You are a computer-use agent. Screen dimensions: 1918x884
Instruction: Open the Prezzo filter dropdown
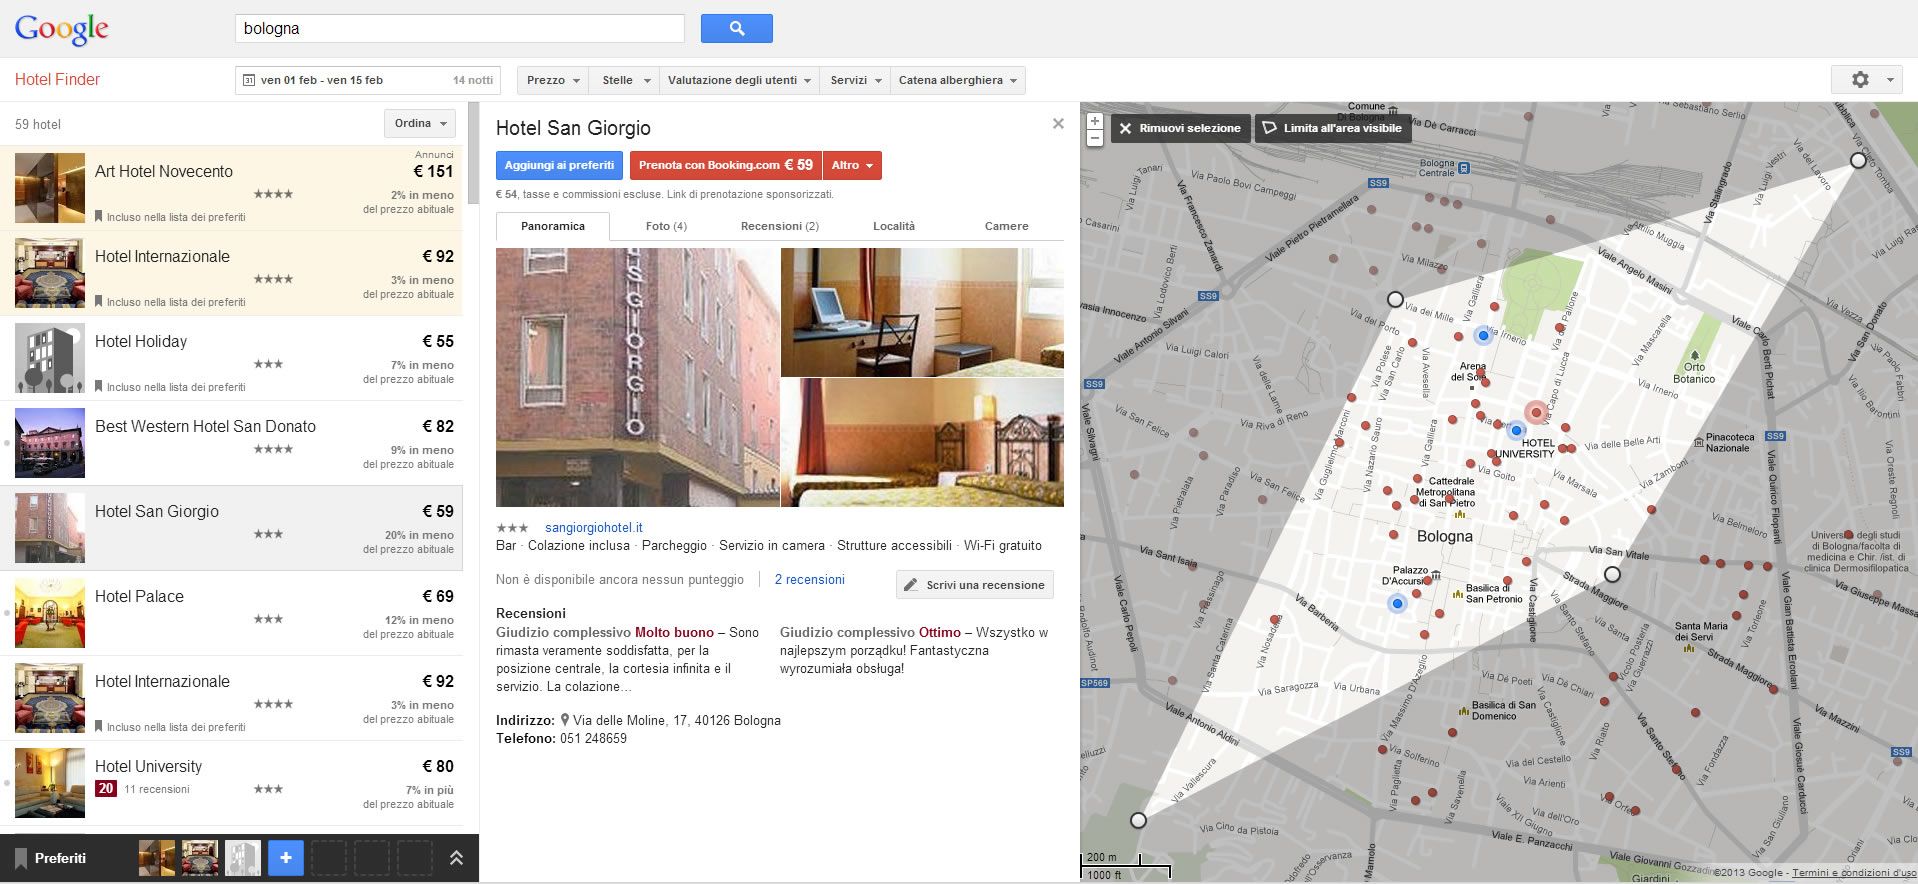click(554, 80)
